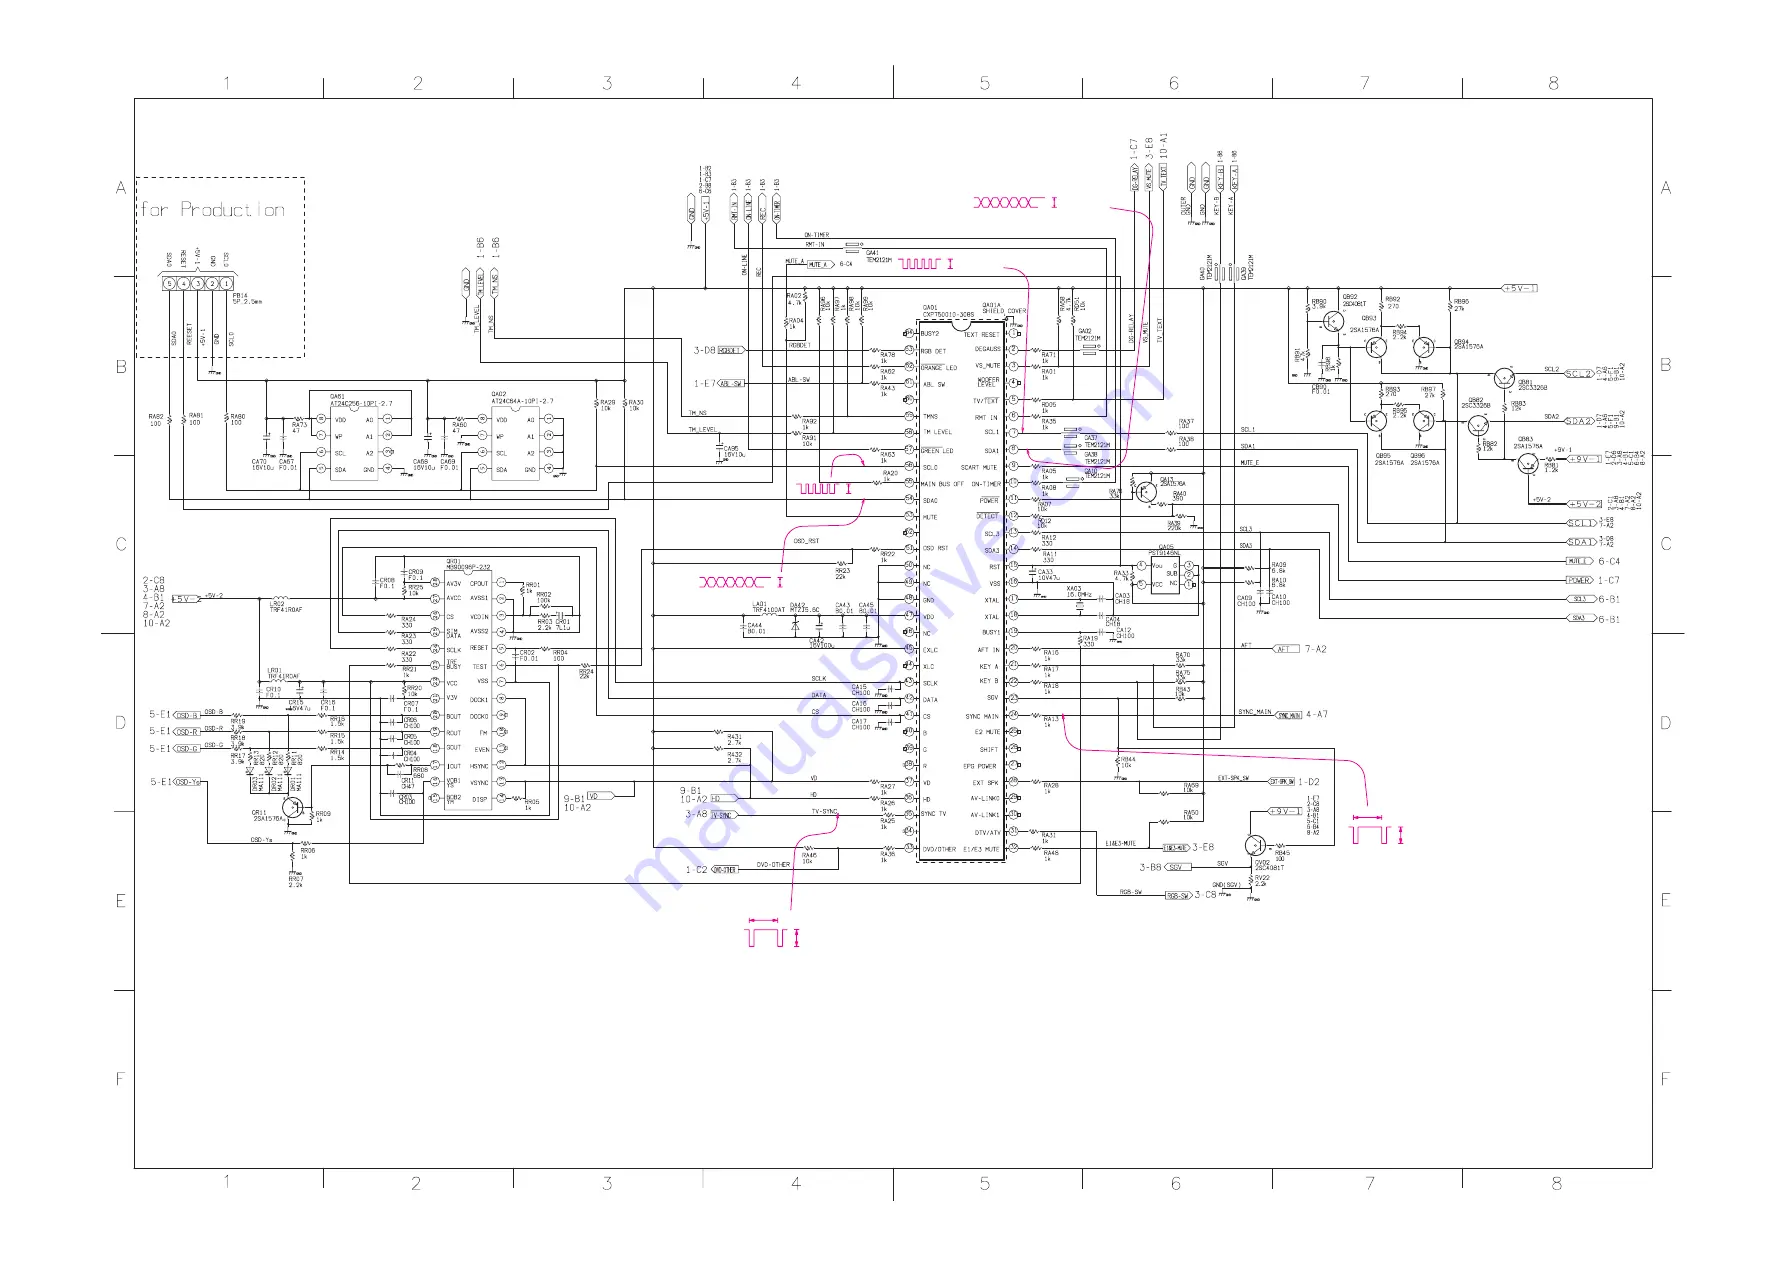
Task: Select the RA30 10k resistor label
Action: click(x=636, y=405)
